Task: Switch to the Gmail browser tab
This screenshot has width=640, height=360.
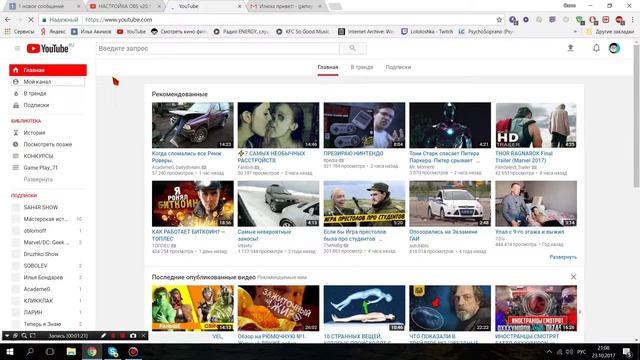Action: click(286, 6)
